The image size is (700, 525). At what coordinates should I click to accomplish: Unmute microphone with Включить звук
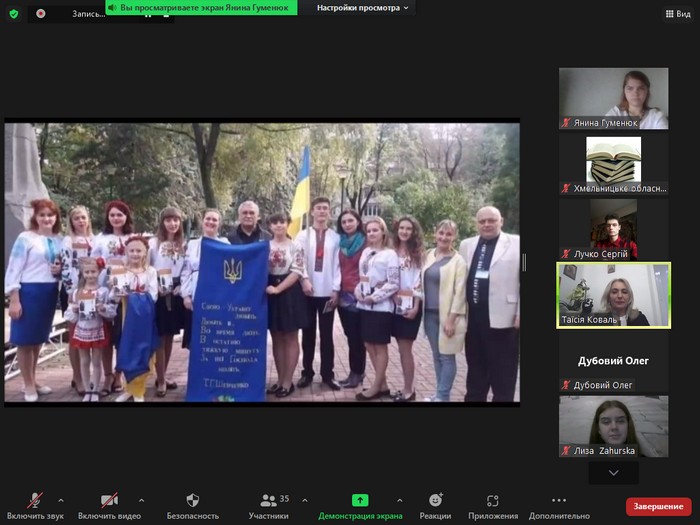[x=35, y=500]
